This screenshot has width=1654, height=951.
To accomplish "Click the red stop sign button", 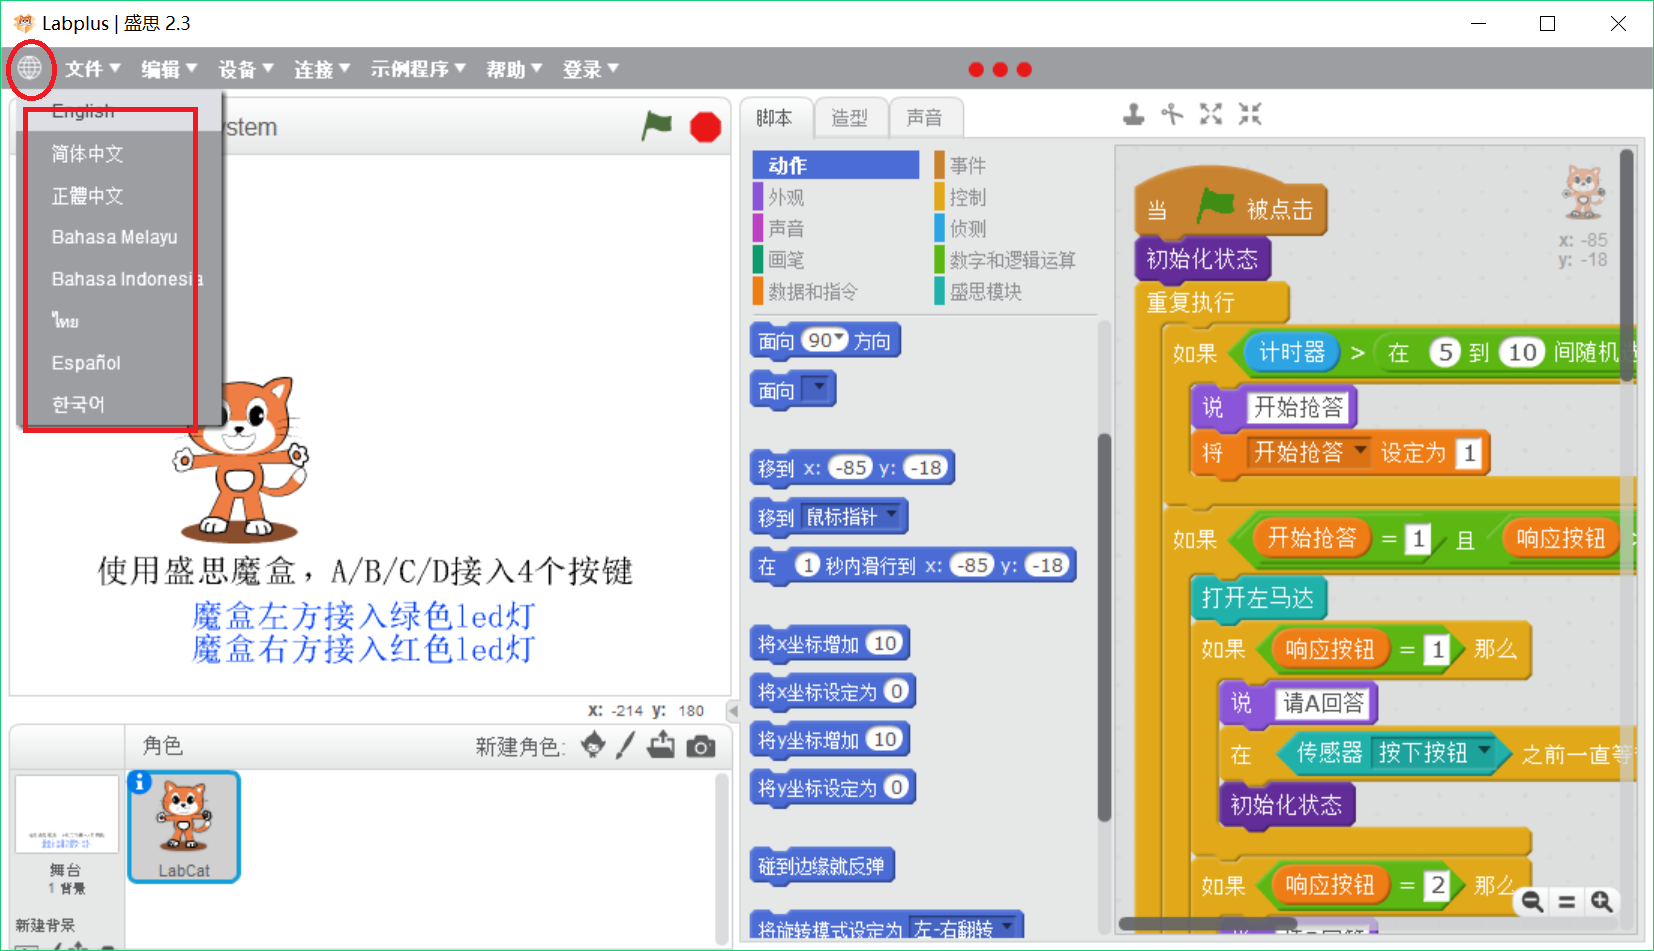I will click(x=705, y=127).
